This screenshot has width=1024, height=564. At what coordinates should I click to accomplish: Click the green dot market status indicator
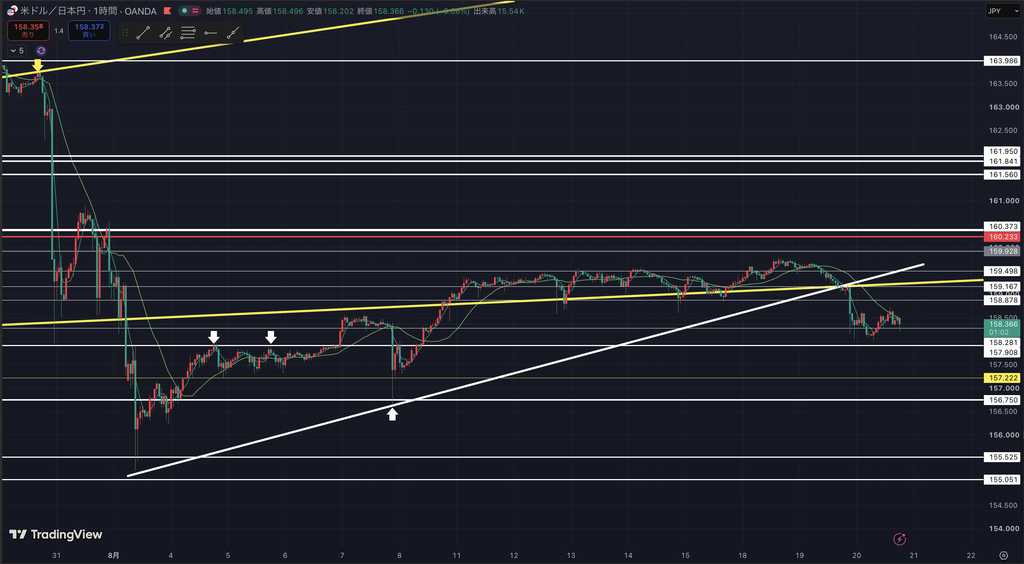(x=184, y=11)
